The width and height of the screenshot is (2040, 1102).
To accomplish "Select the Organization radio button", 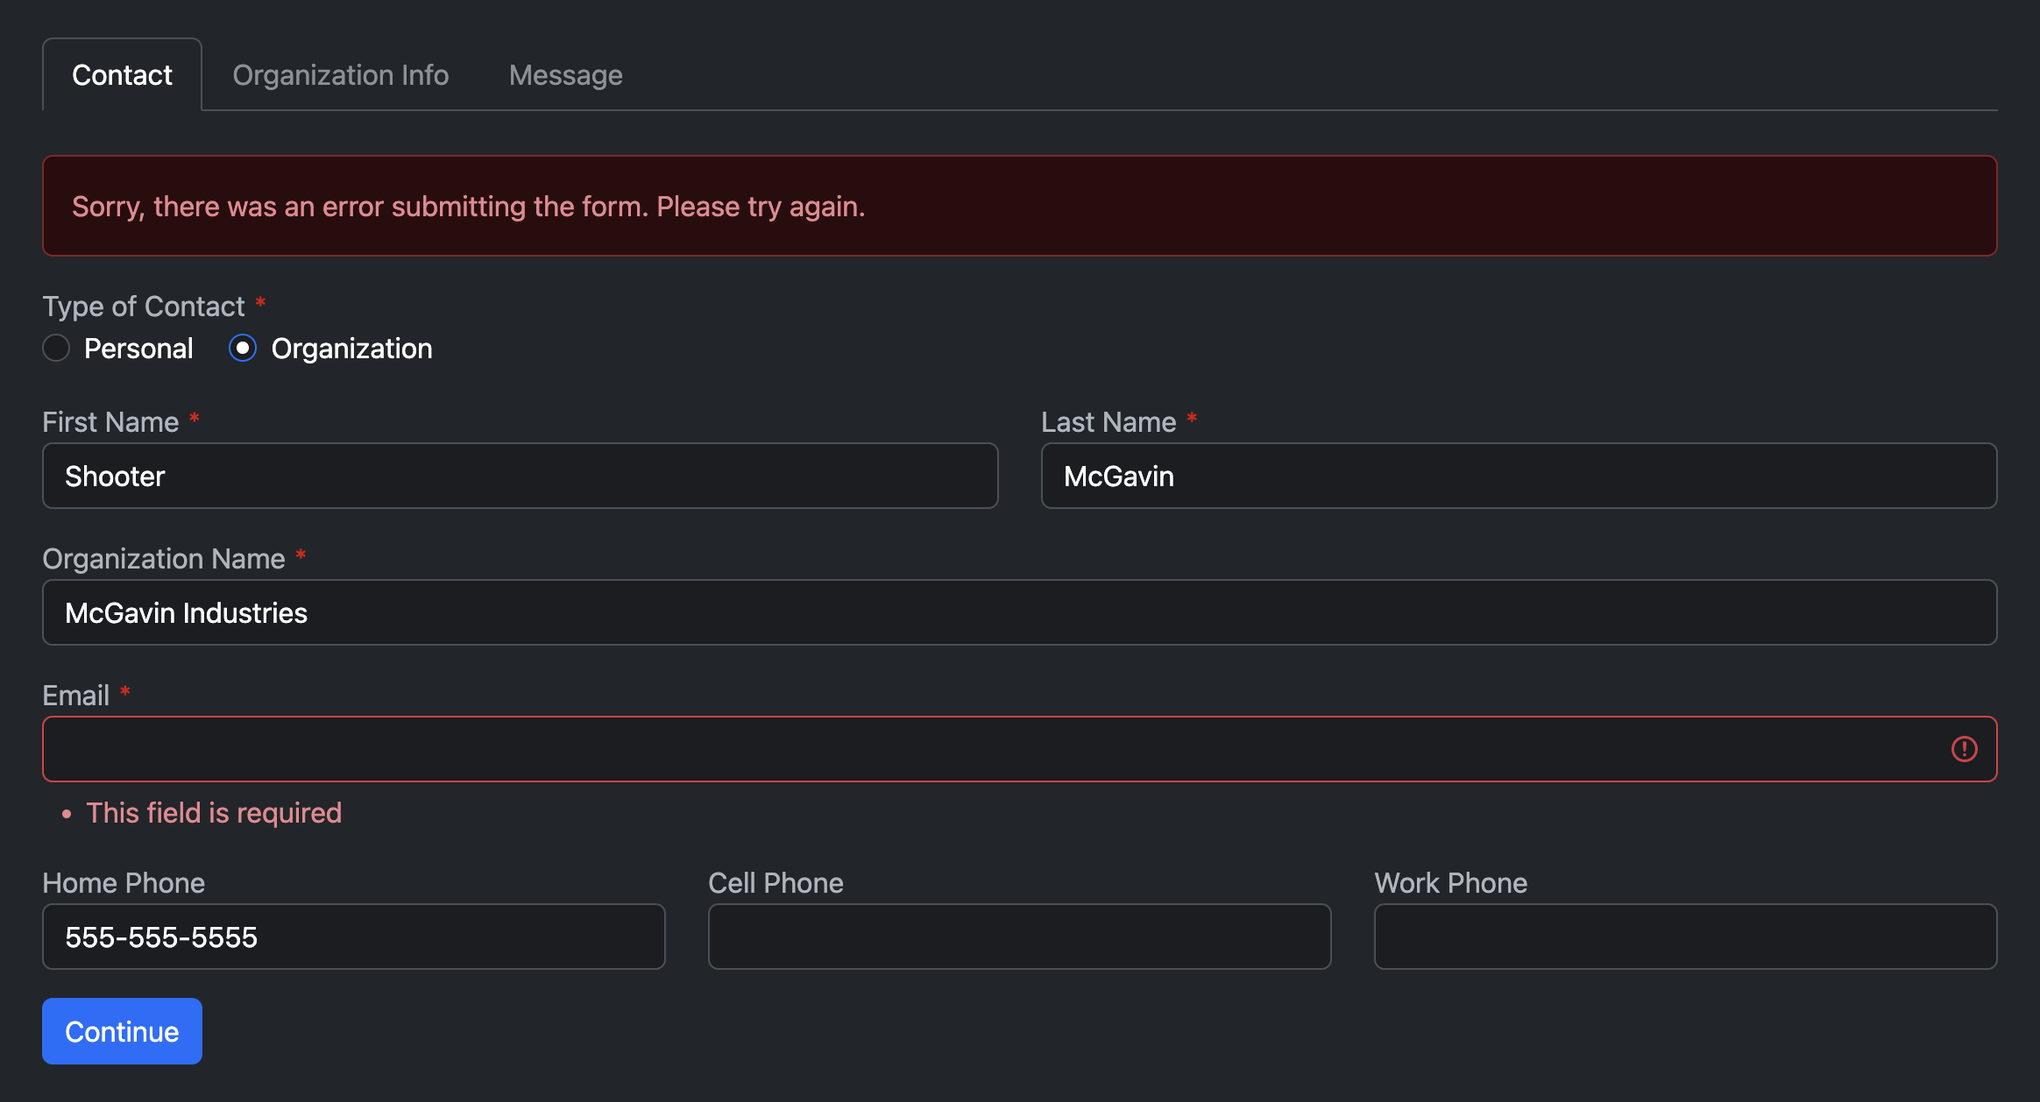I will pos(243,348).
